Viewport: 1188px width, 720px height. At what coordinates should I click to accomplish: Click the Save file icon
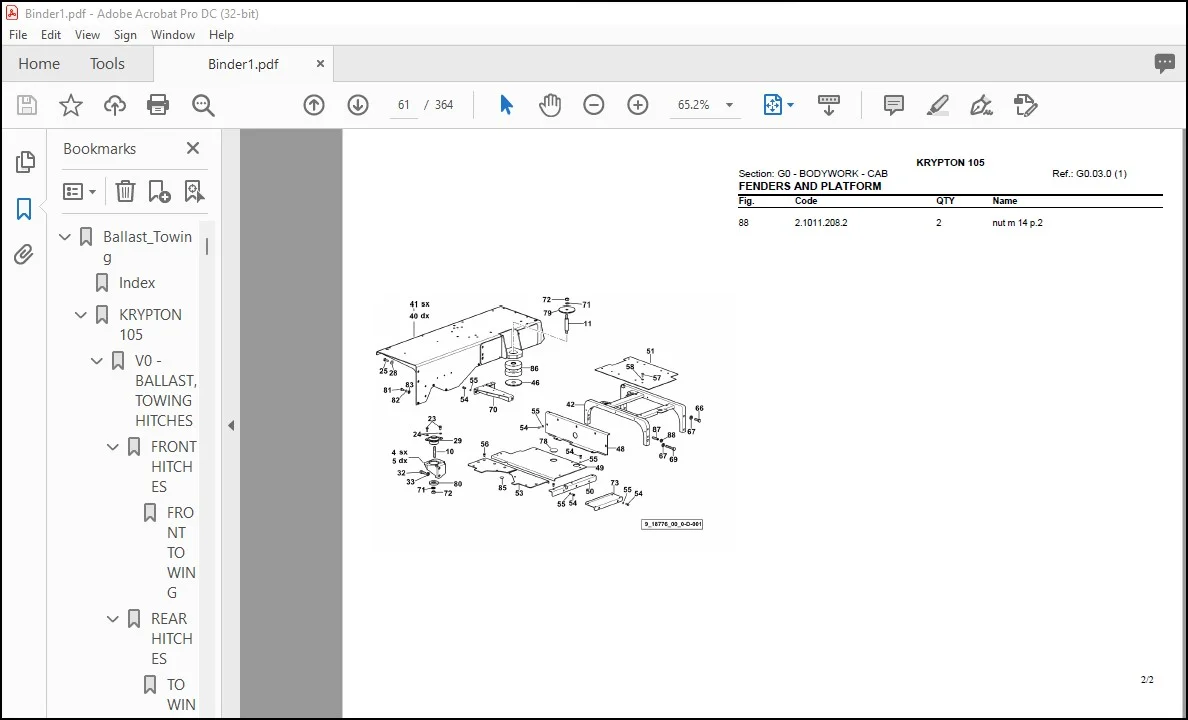click(x=27, y=105)
